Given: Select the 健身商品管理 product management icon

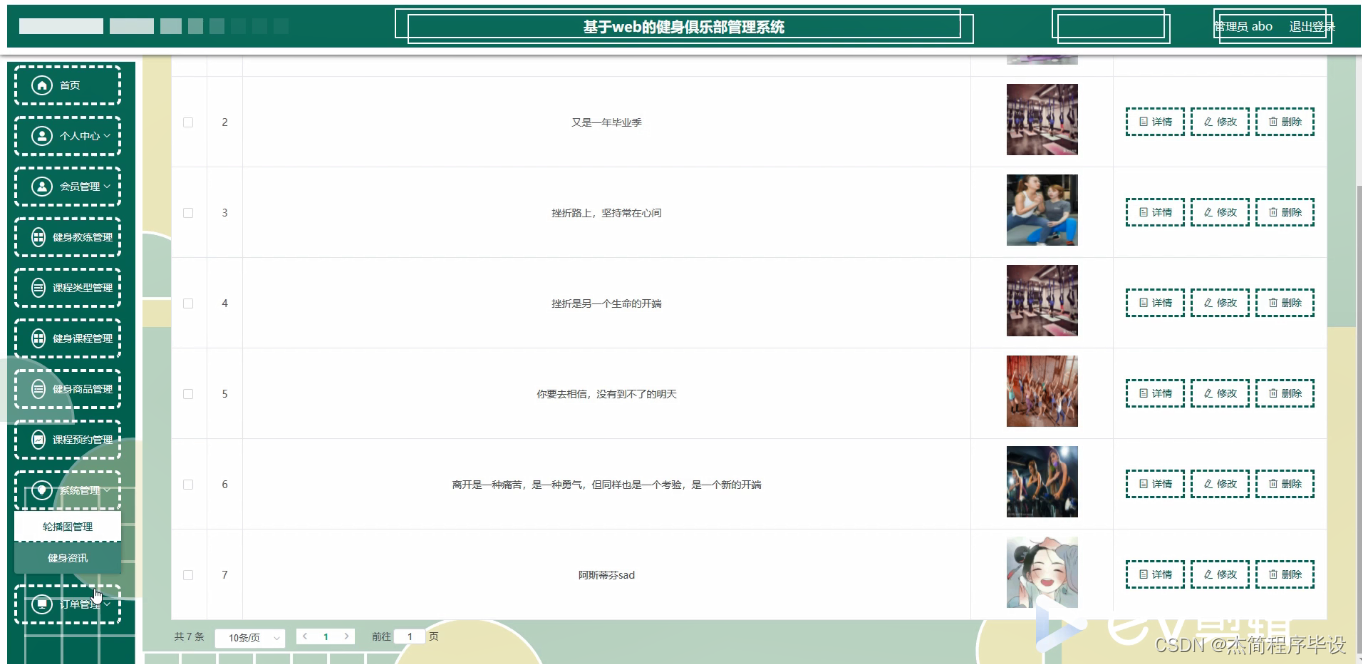Looking at the screenshot, I should coord(40,389).
